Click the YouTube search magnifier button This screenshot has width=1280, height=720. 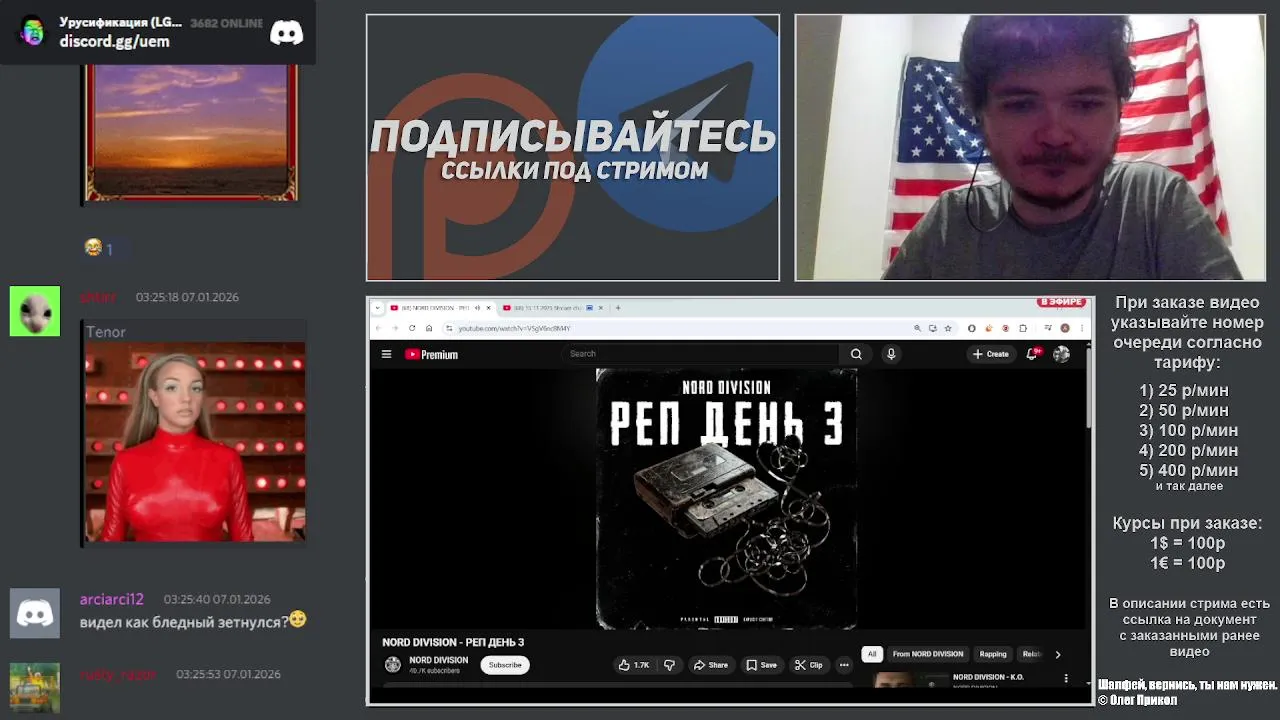click(x=856, y=354)
